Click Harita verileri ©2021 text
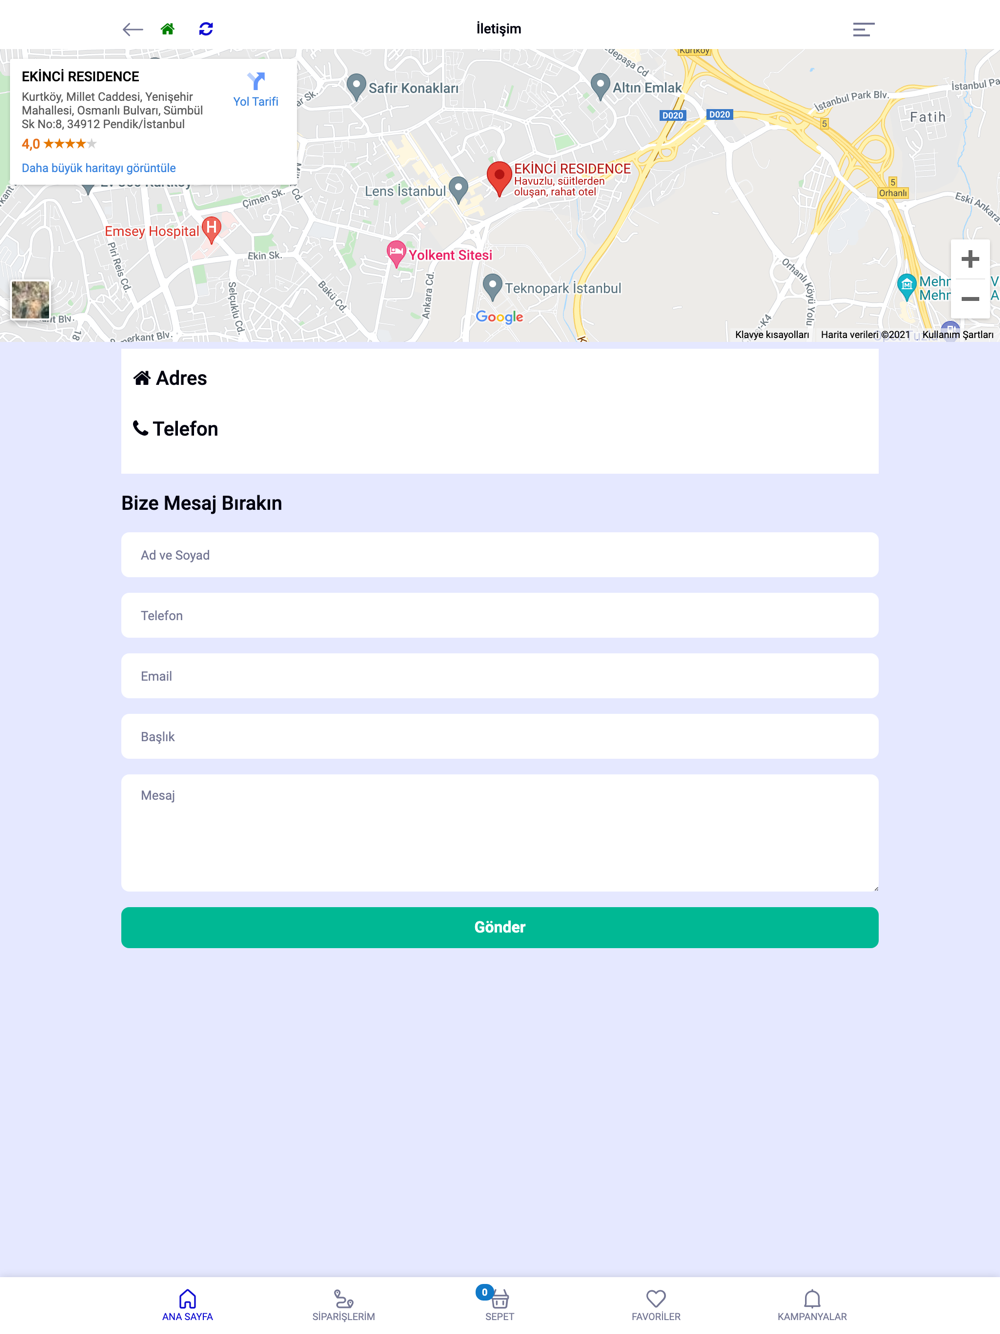 (866, 335)
